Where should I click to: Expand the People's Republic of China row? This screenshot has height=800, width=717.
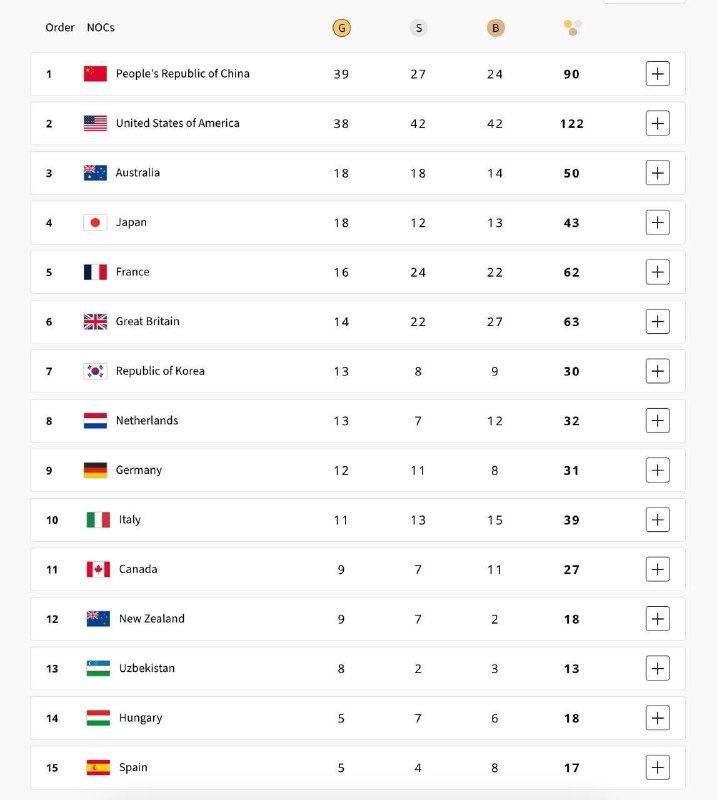657,73
